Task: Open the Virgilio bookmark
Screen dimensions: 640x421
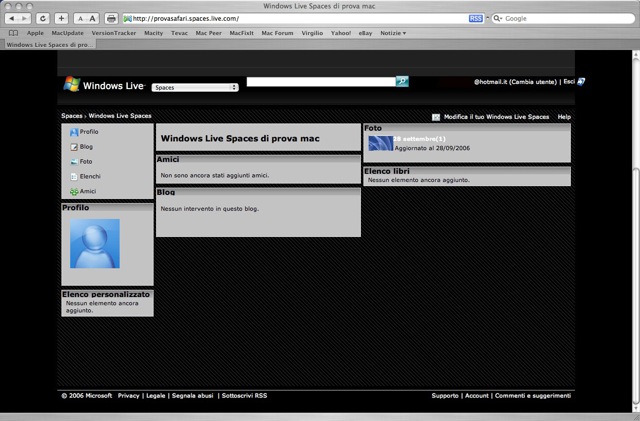Action: point(312,33)
